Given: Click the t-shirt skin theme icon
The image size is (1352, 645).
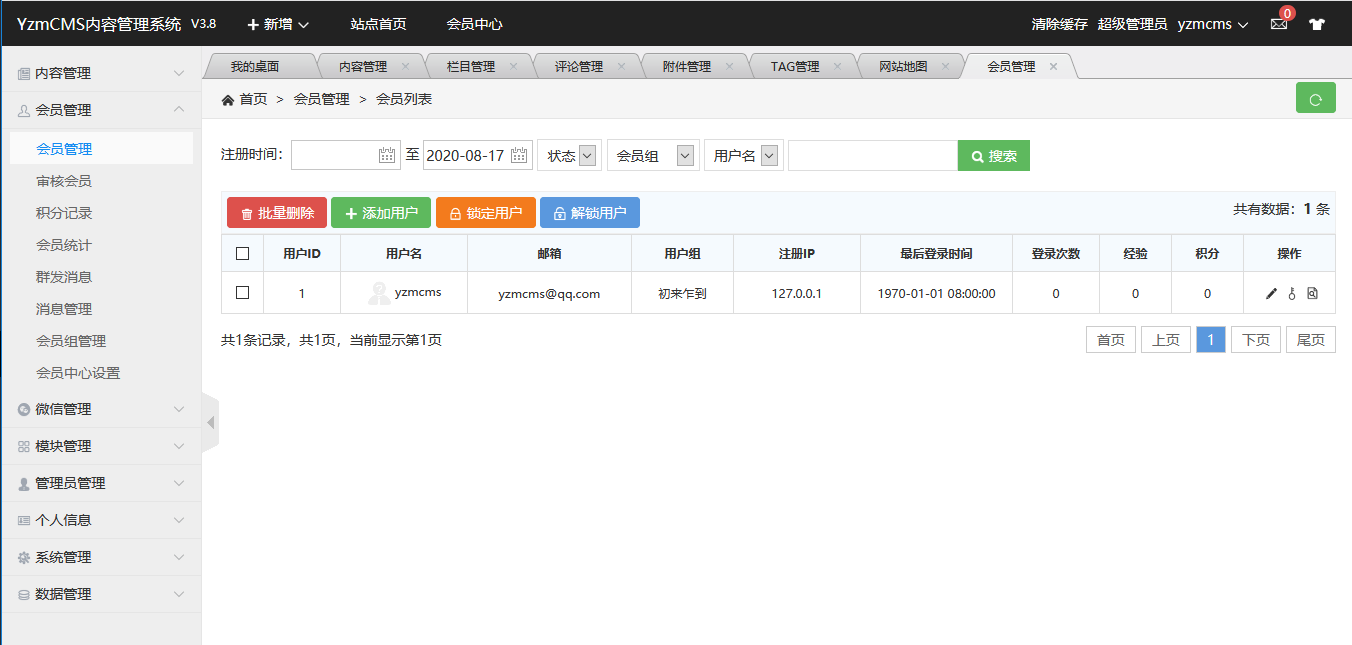Looking at the screenshot, I should tap(1316, 24).
